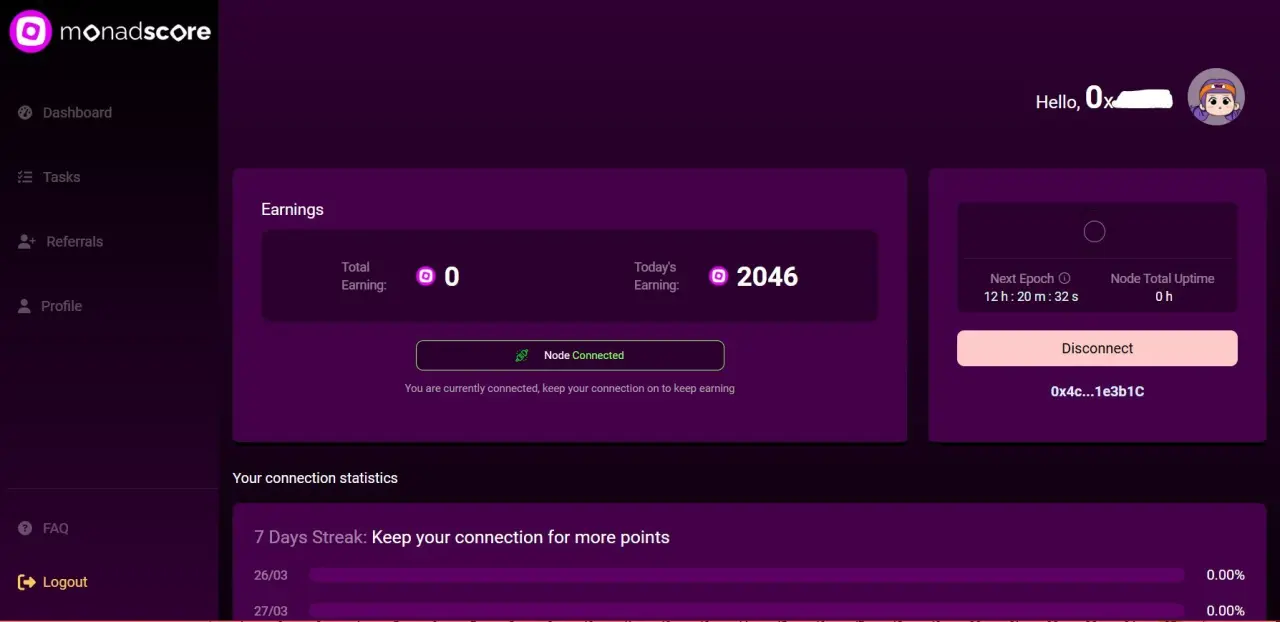This screenshot has height=622, width=1280.
Task: Click the 27/03 streak progress bar
Action: point(746,610)
